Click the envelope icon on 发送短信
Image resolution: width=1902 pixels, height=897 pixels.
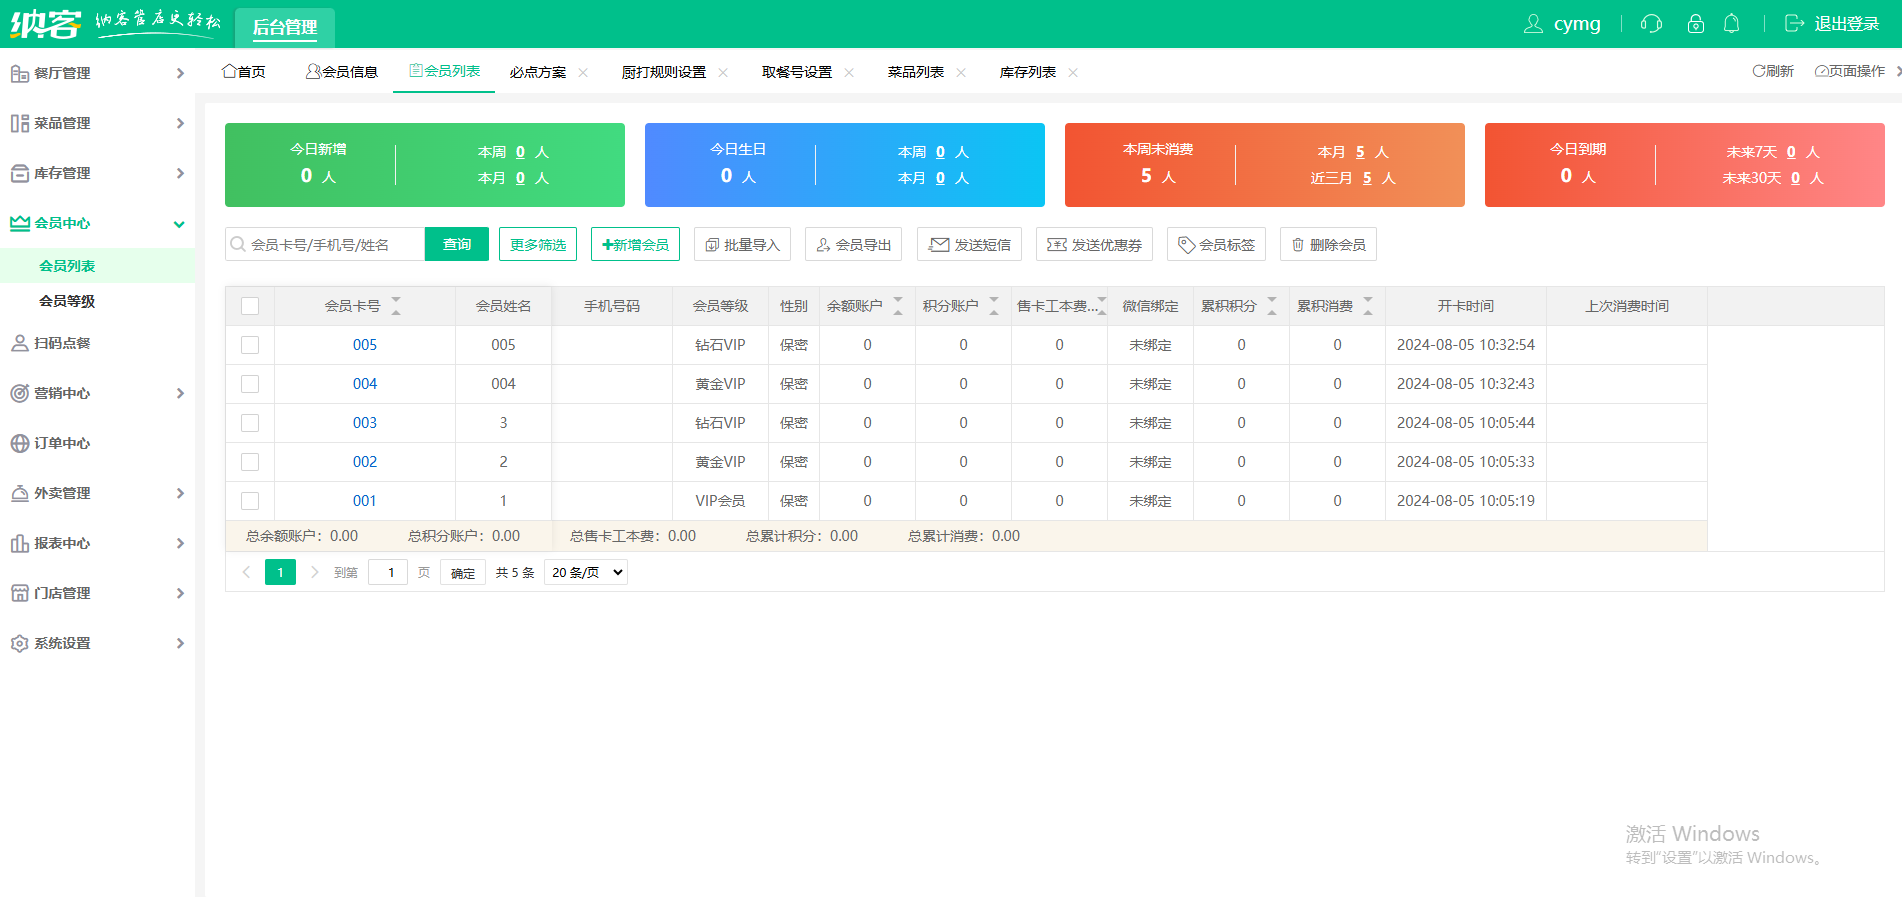click(x=938, y=245)
